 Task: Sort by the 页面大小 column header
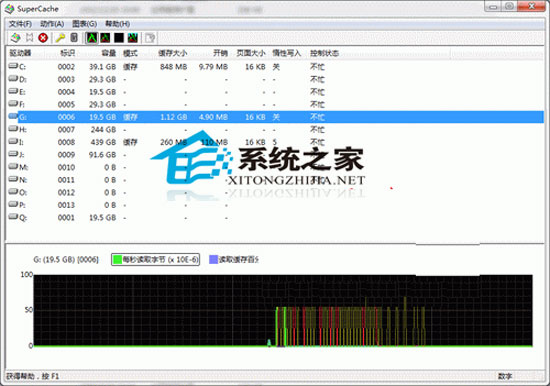click(x=251, y=53)
